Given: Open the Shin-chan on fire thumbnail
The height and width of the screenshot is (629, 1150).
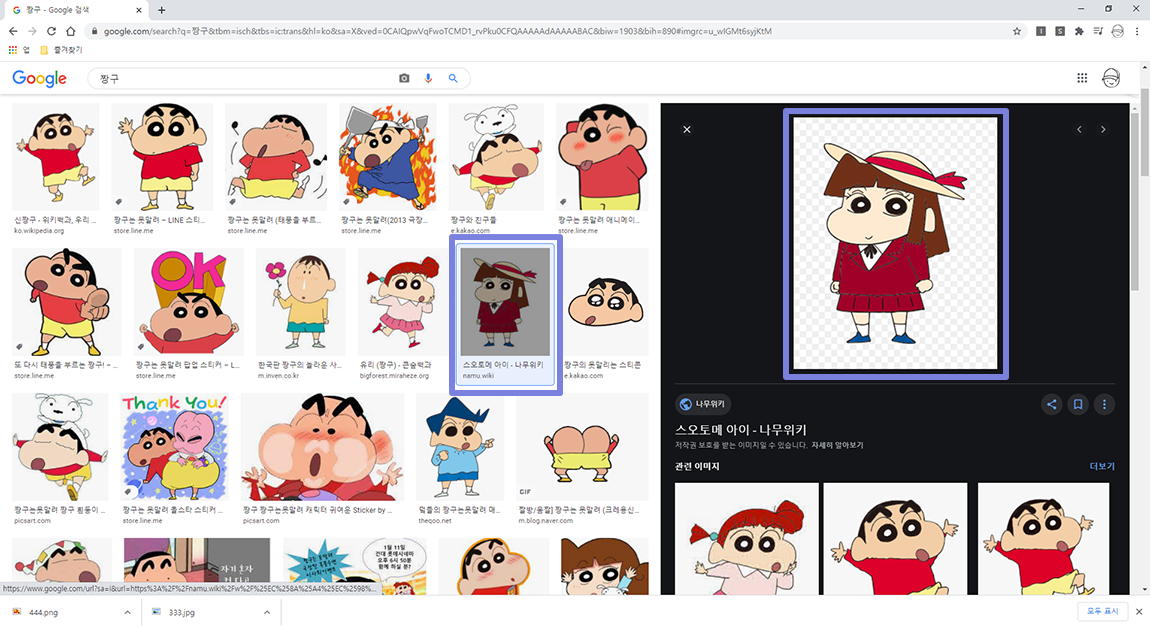Looking at the screenshot, I should [388, 157].
